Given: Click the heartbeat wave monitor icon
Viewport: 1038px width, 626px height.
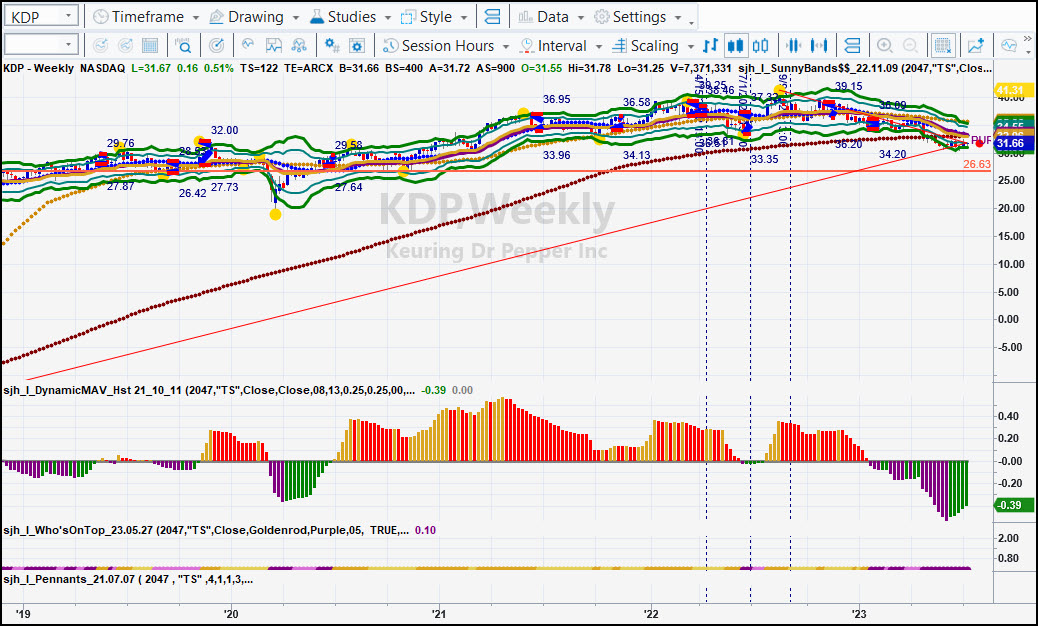Looking at the screenshot, I should click(x=1009, y=46).
